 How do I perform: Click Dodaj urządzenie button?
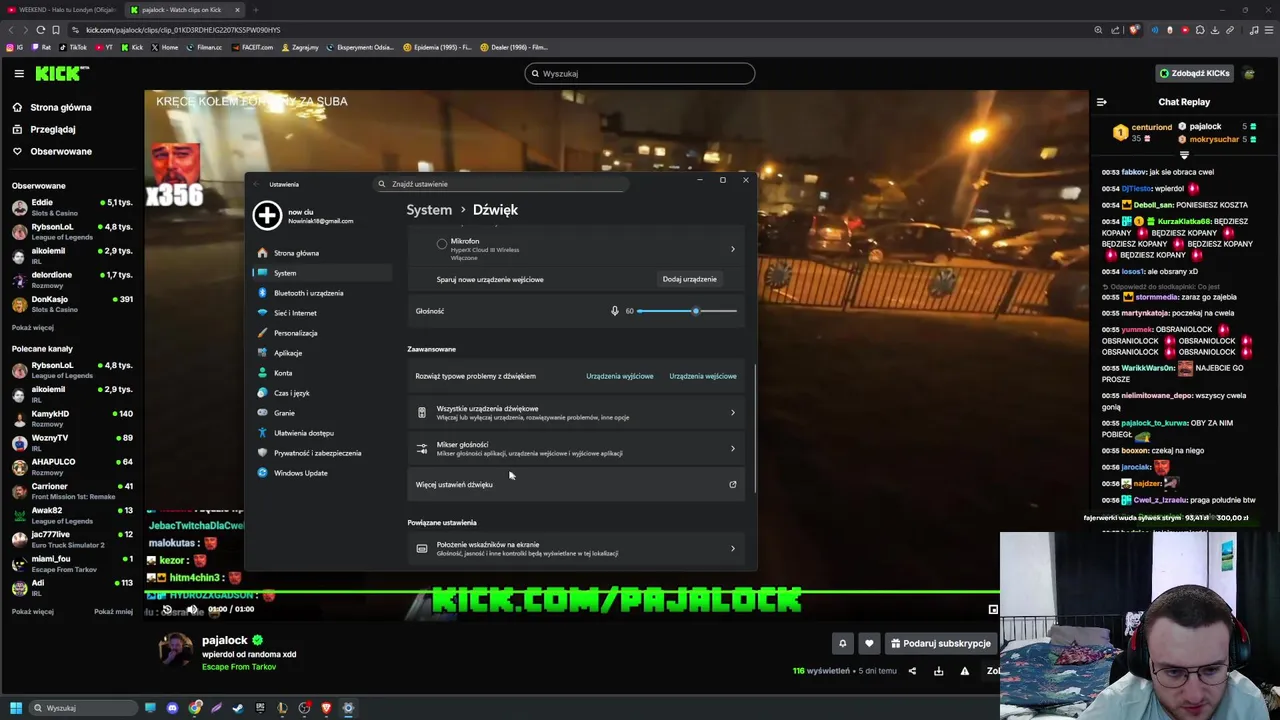pyautogui.click(x=689, y=279)
